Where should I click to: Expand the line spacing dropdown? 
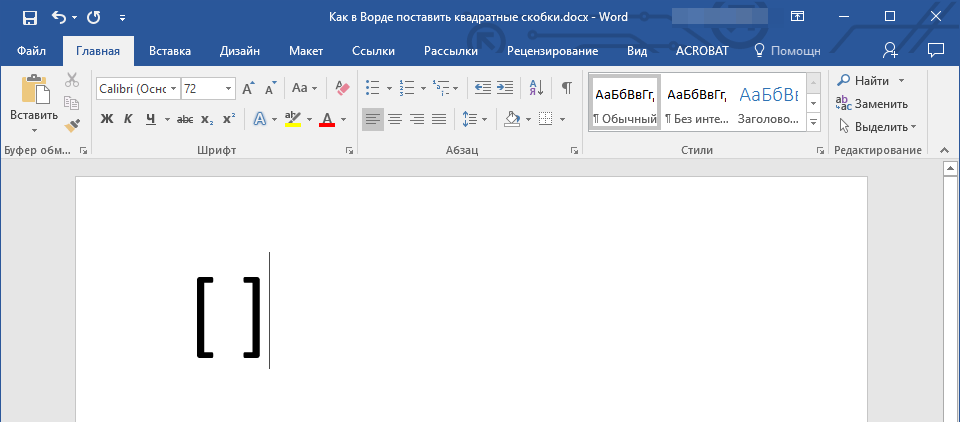(x=485, y=119)
